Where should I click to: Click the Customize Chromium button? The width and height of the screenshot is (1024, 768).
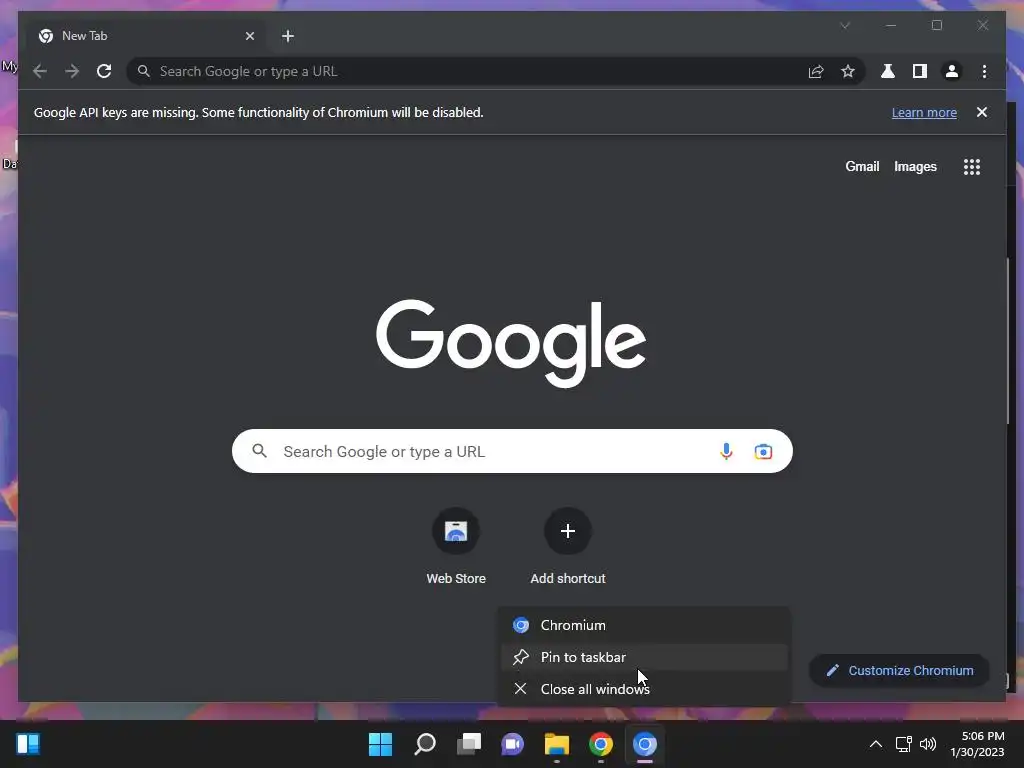[x=899, y=671]
